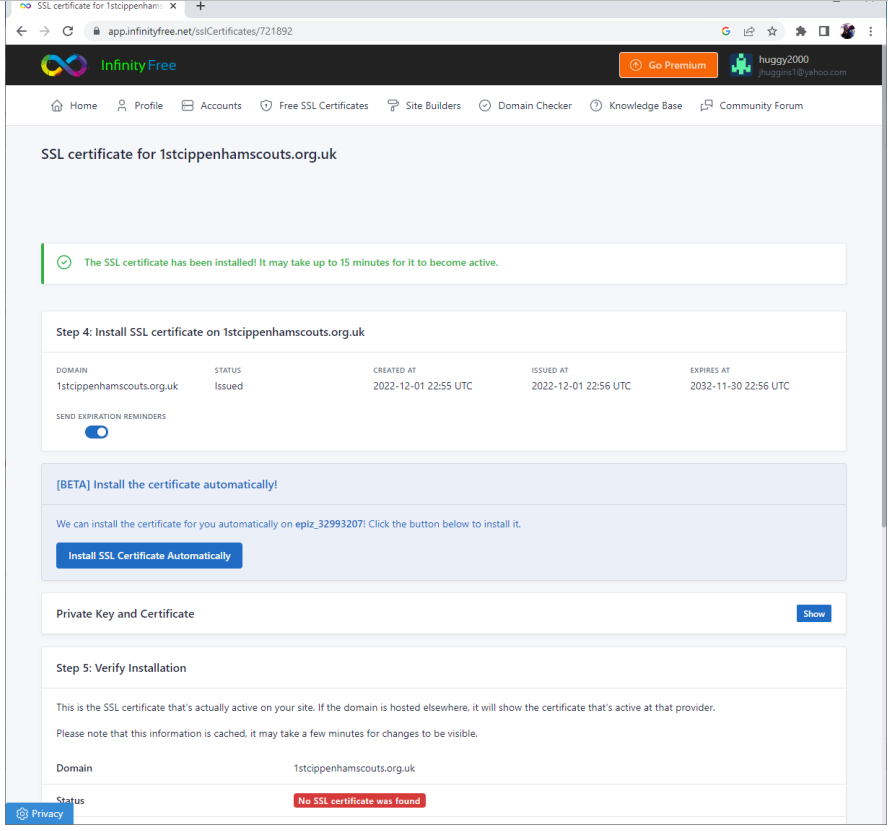Screen dimensions: 888x831
Task: Open the browser side panel icon
Action: click(824, 31)
